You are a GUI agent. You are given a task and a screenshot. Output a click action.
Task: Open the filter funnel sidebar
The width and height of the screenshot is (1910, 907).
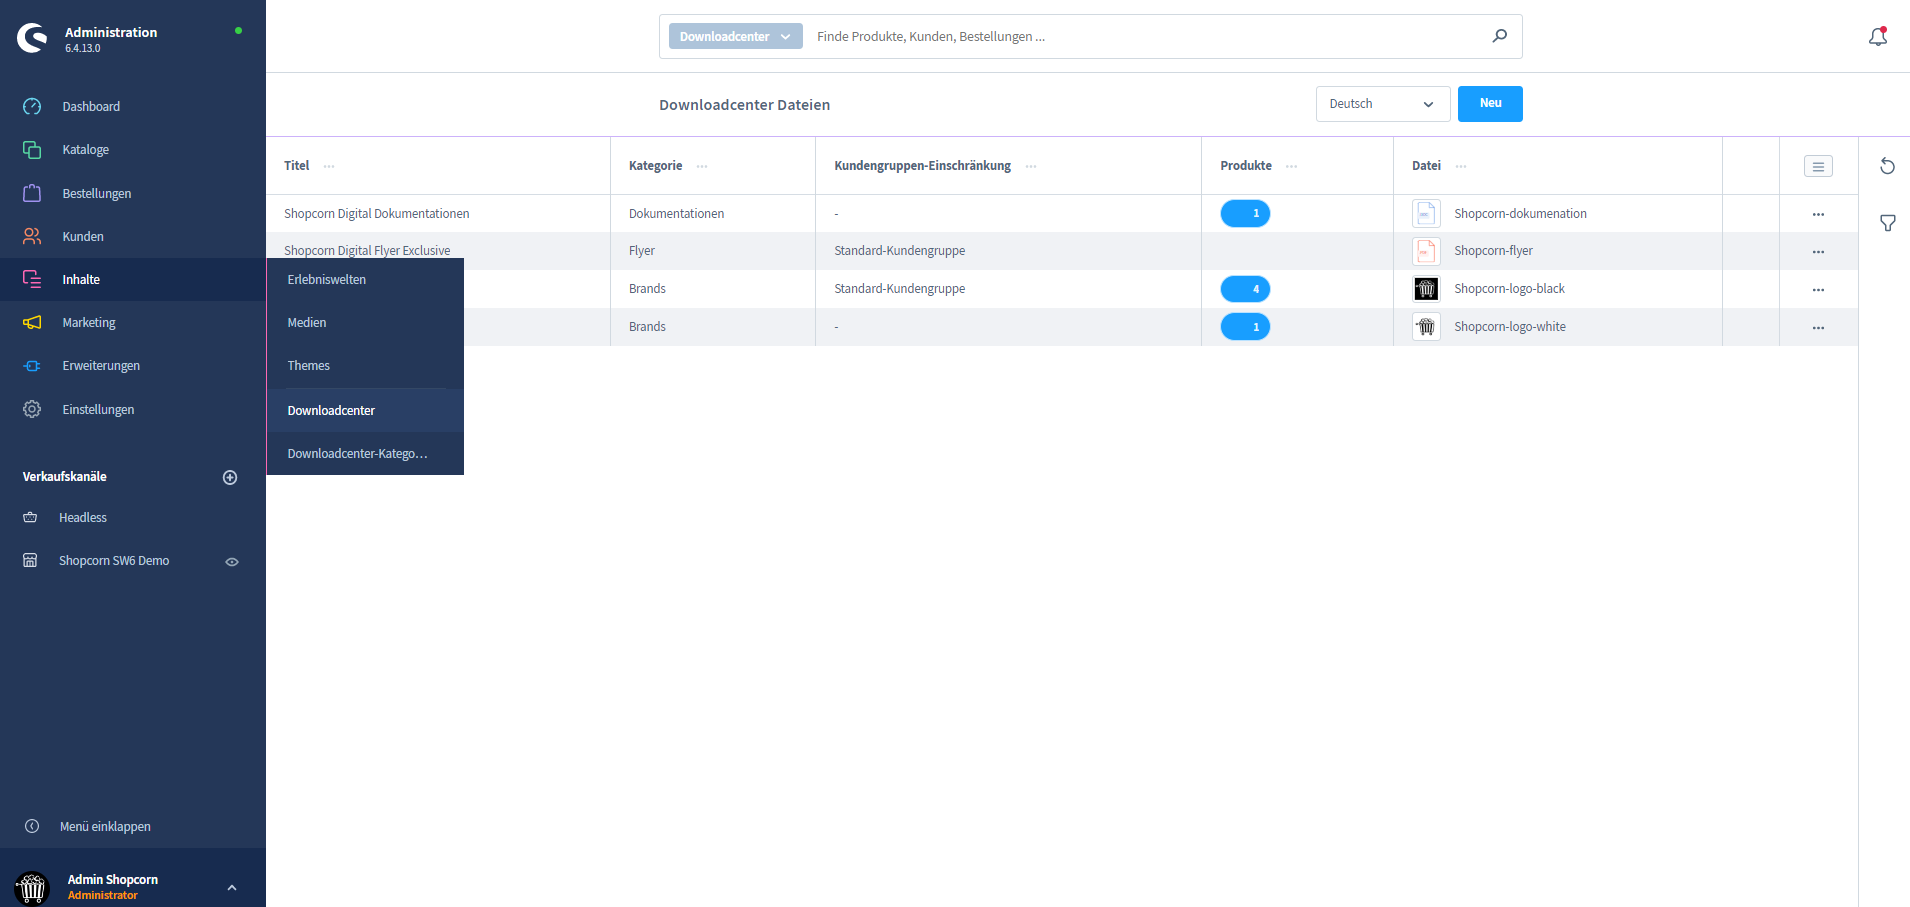coord(1887,223)
